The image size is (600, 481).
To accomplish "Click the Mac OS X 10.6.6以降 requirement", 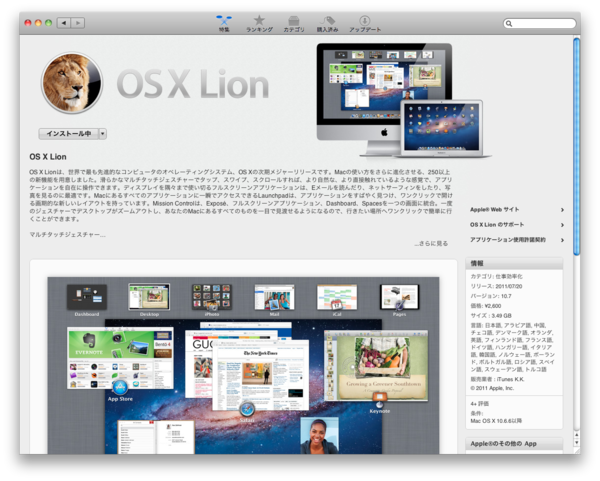I will tap(496, 421).
